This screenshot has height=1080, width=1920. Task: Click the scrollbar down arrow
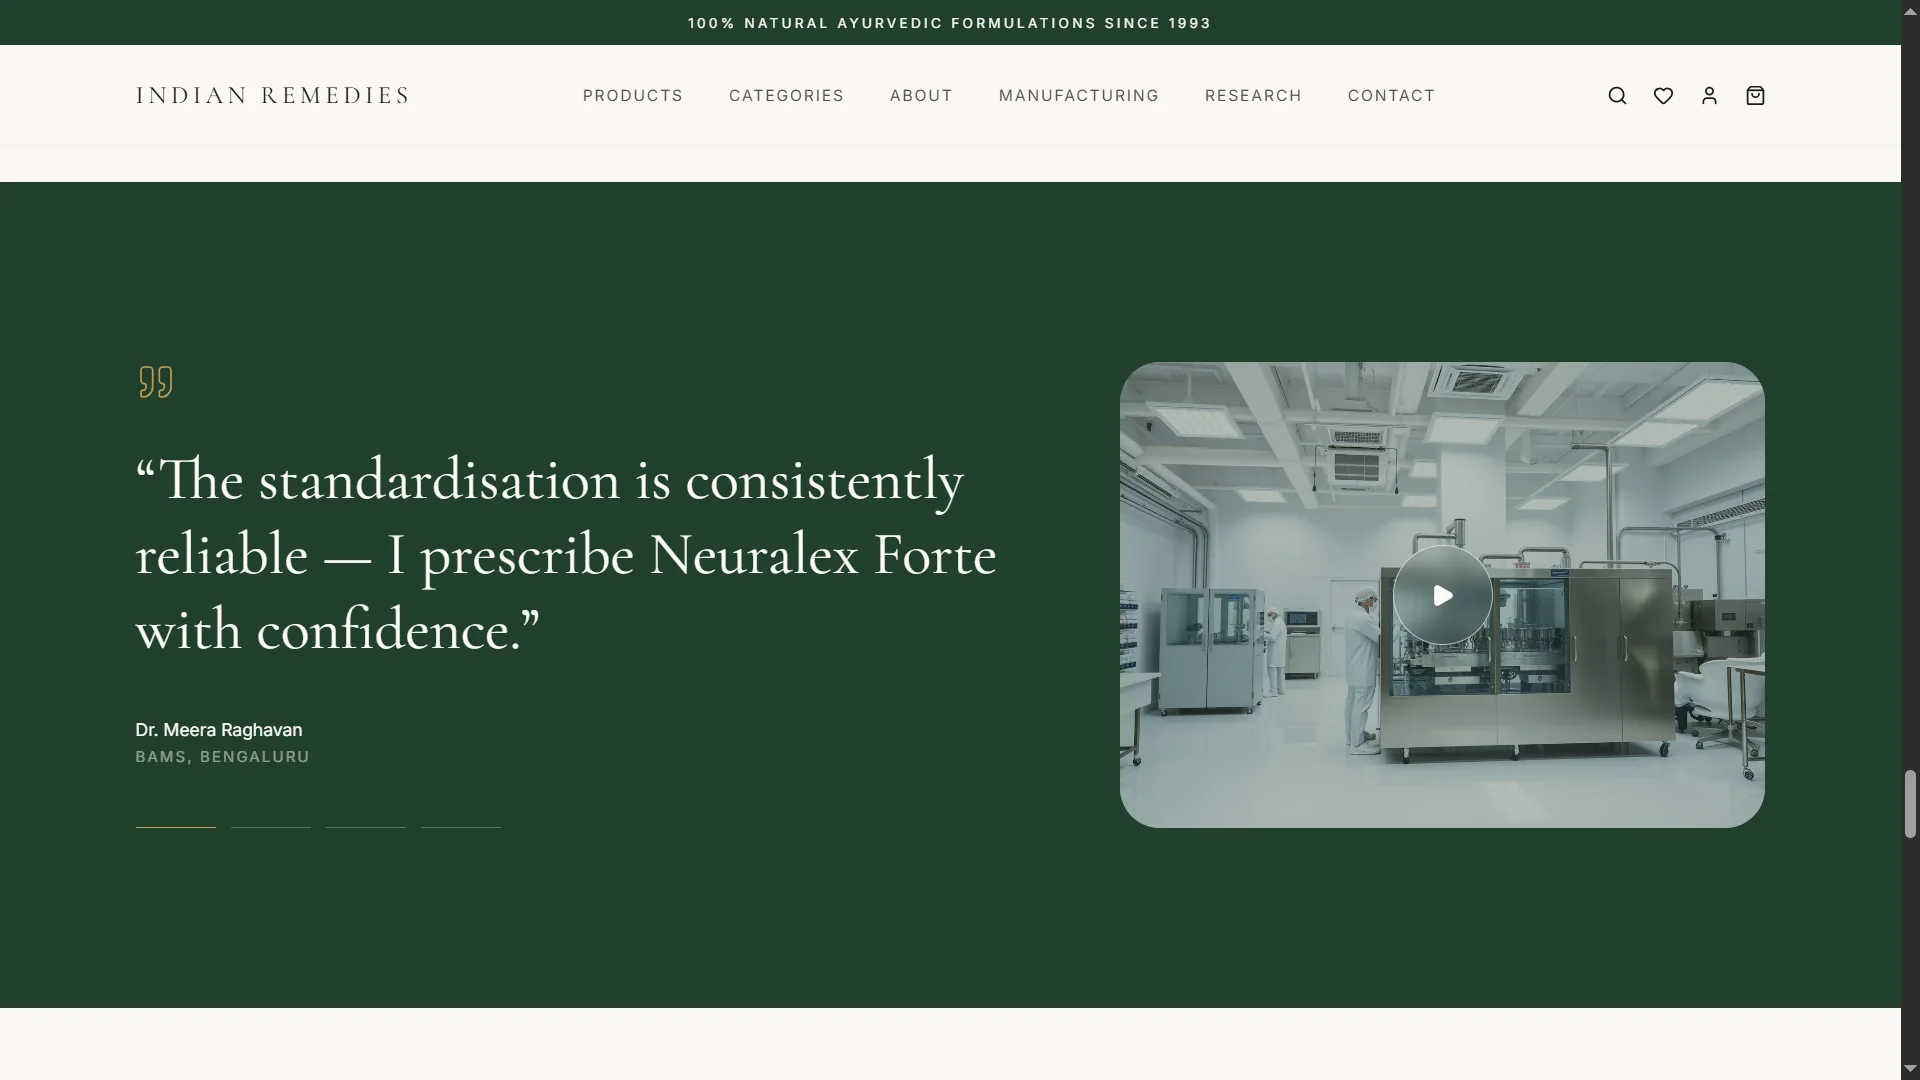1910,1070
